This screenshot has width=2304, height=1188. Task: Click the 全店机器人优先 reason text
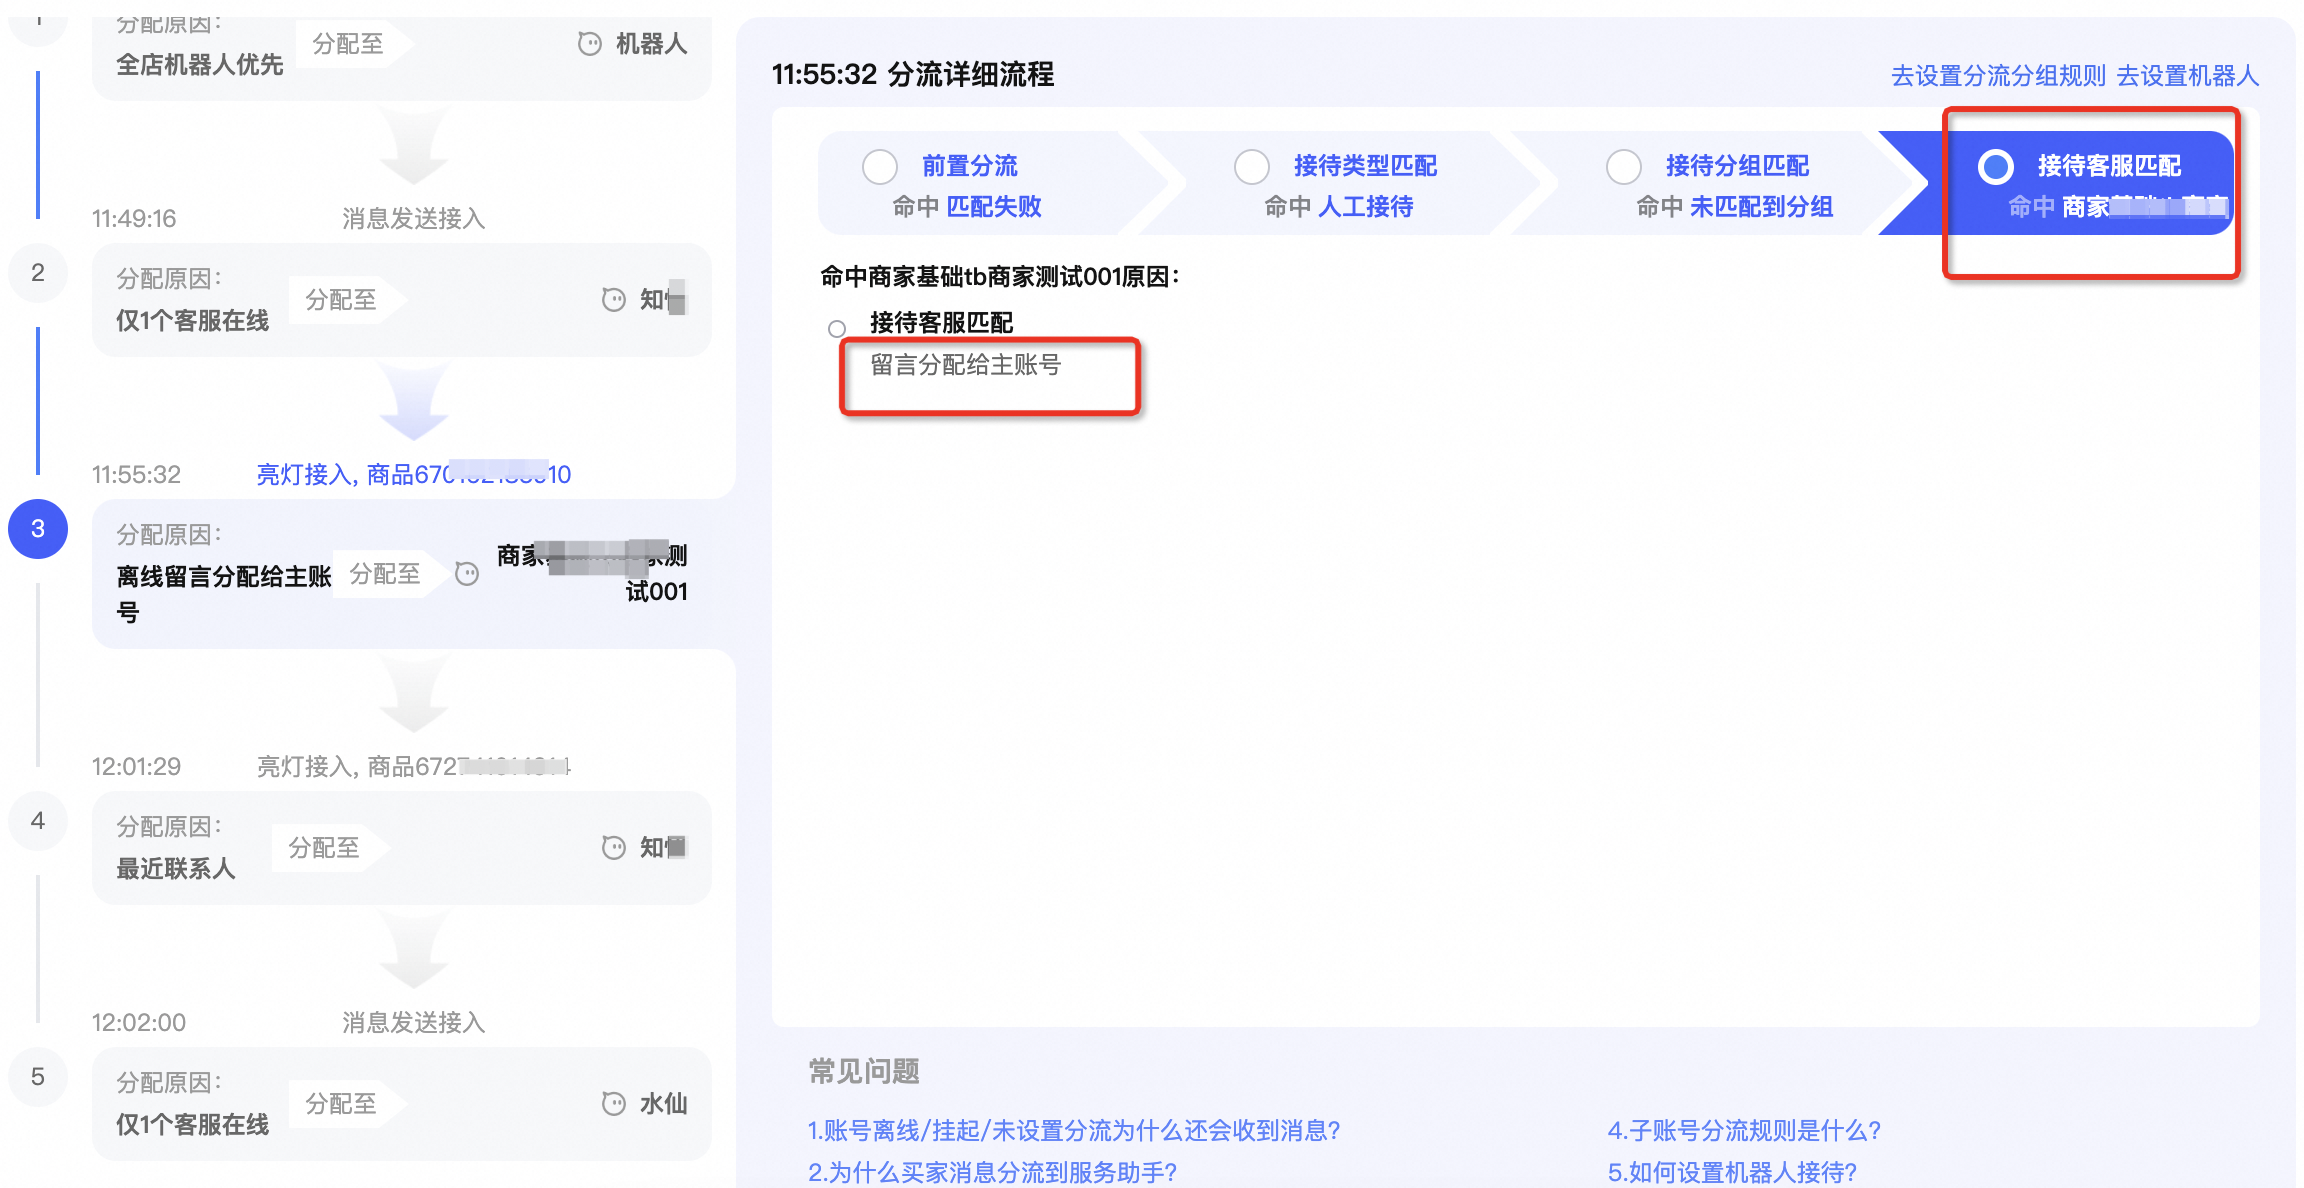tap(200, 65)
